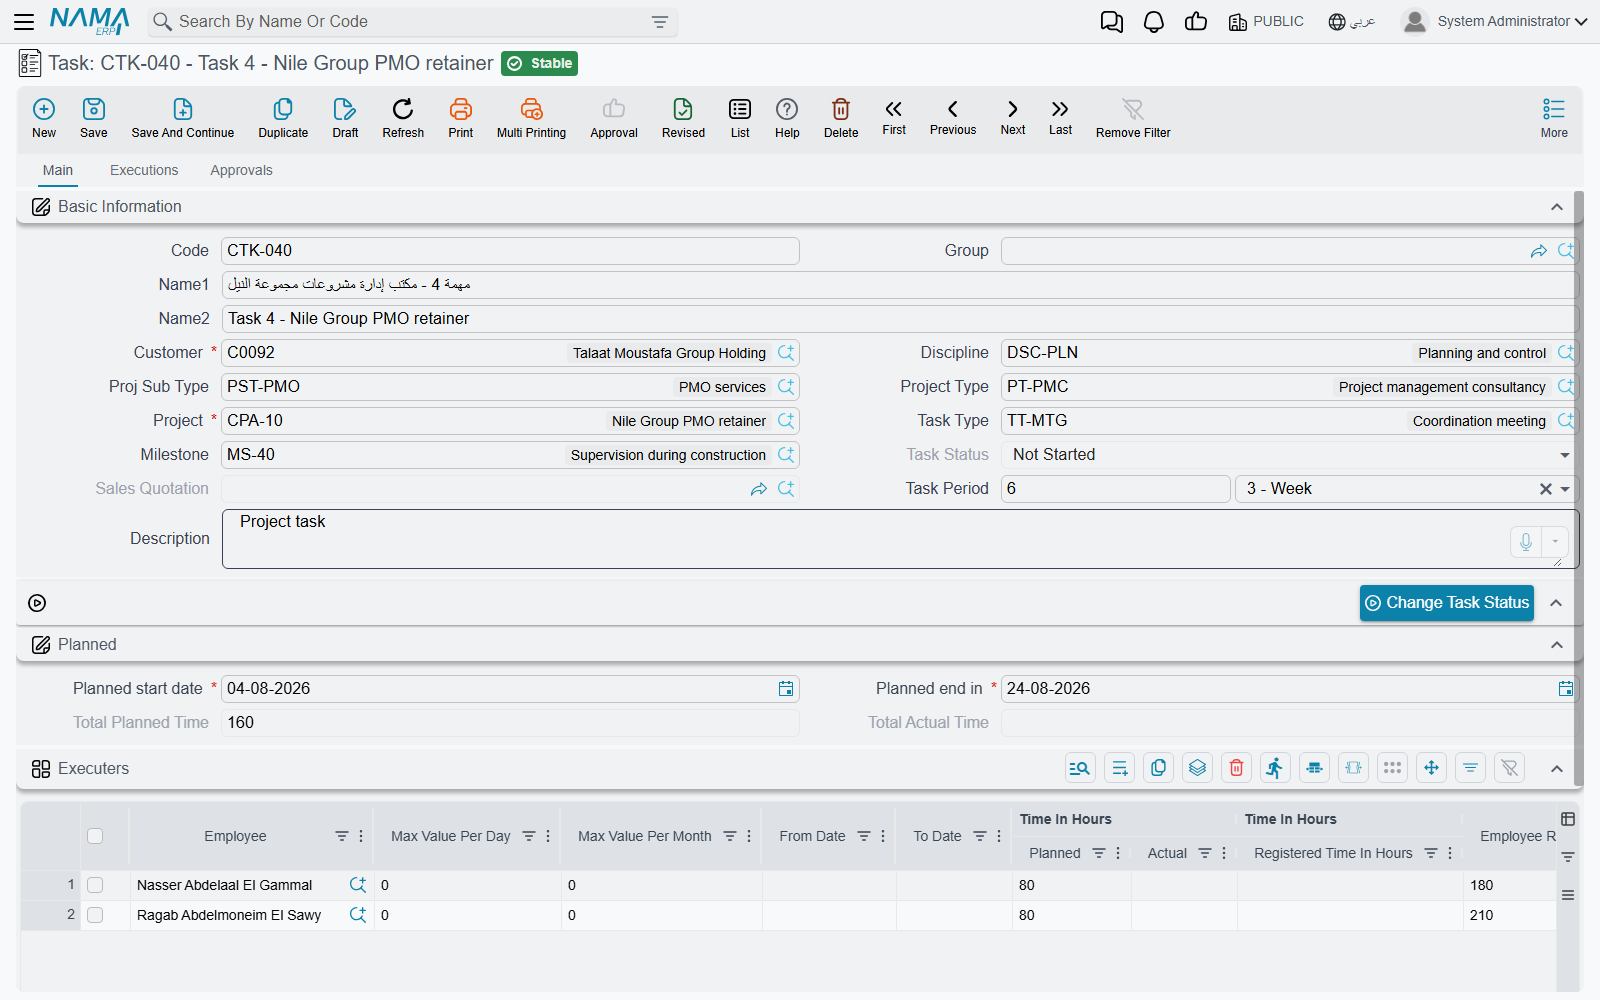This screenshot has height=1000, width=1600.
Task: Click the Draft toolbar icon
Action: click(x=345, y=118)
